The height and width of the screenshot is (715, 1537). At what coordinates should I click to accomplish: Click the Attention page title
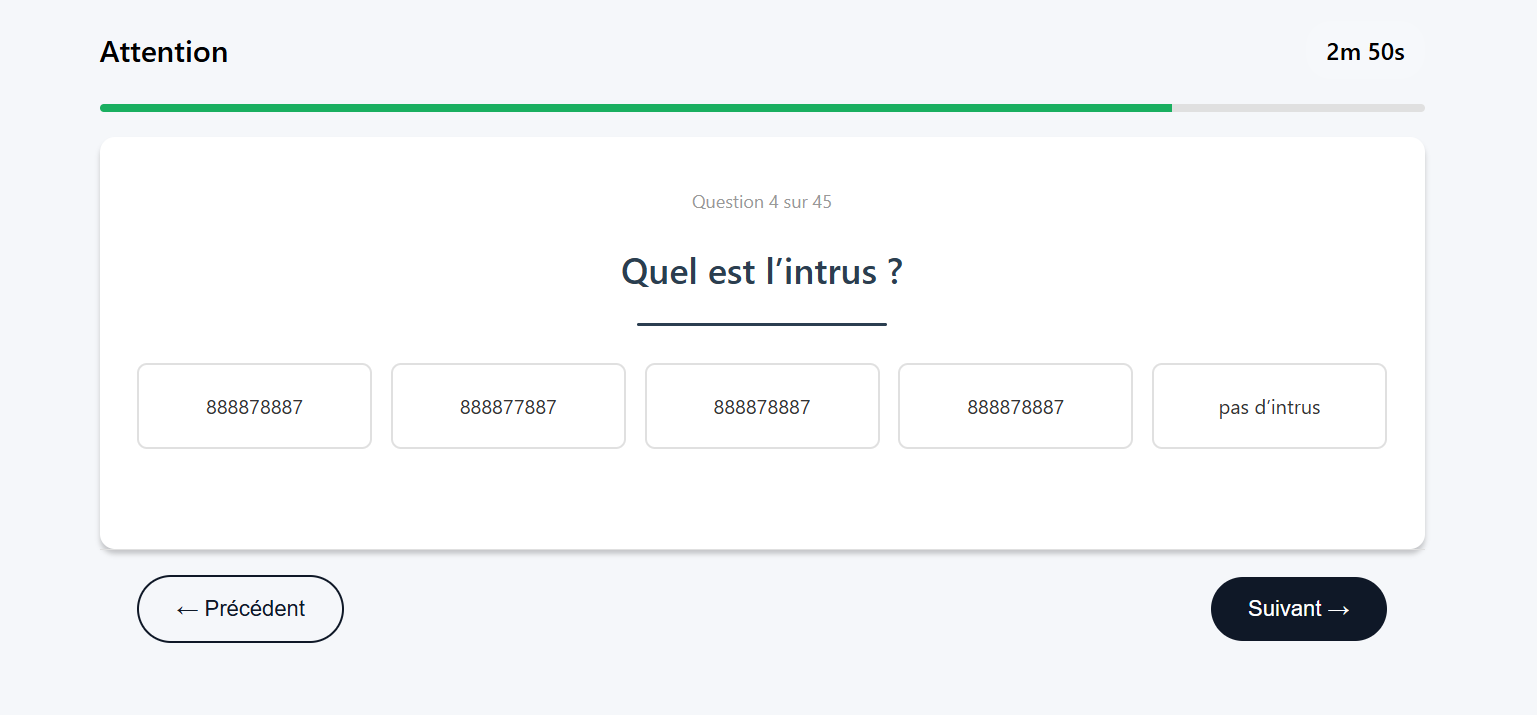coord(164,52)
